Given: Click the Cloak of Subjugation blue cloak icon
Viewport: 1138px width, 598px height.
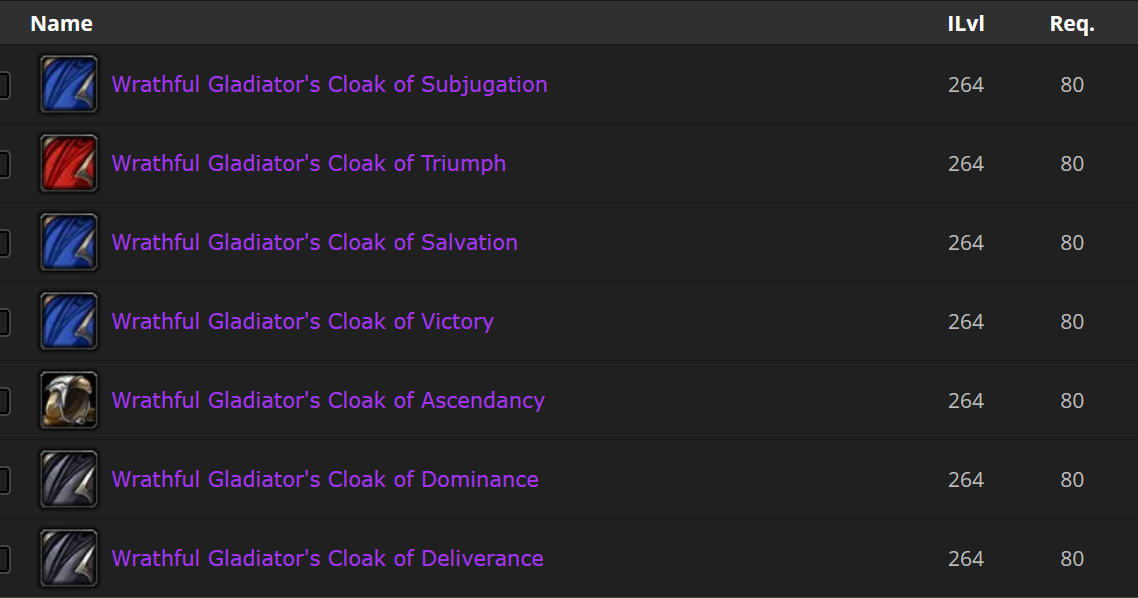Looking at the screenshot, I should (x=69, y=84).
